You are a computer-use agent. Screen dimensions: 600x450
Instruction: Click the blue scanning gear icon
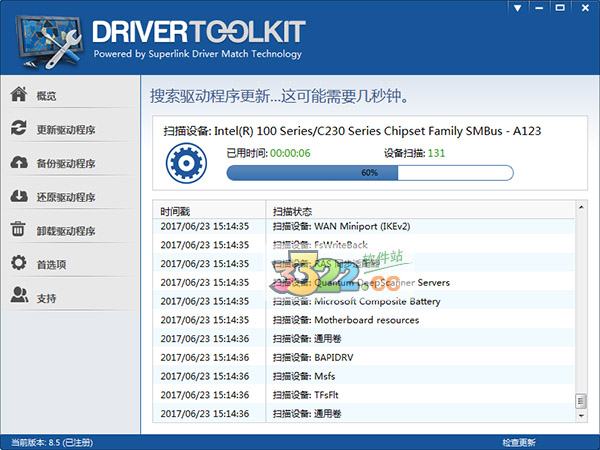coord(185,163)
